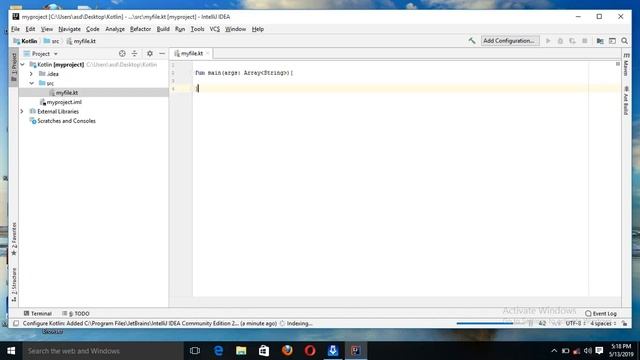The image size is (640, 360).
Task: Toggle the Ant Build side tool tab
Action: (626, 100)
